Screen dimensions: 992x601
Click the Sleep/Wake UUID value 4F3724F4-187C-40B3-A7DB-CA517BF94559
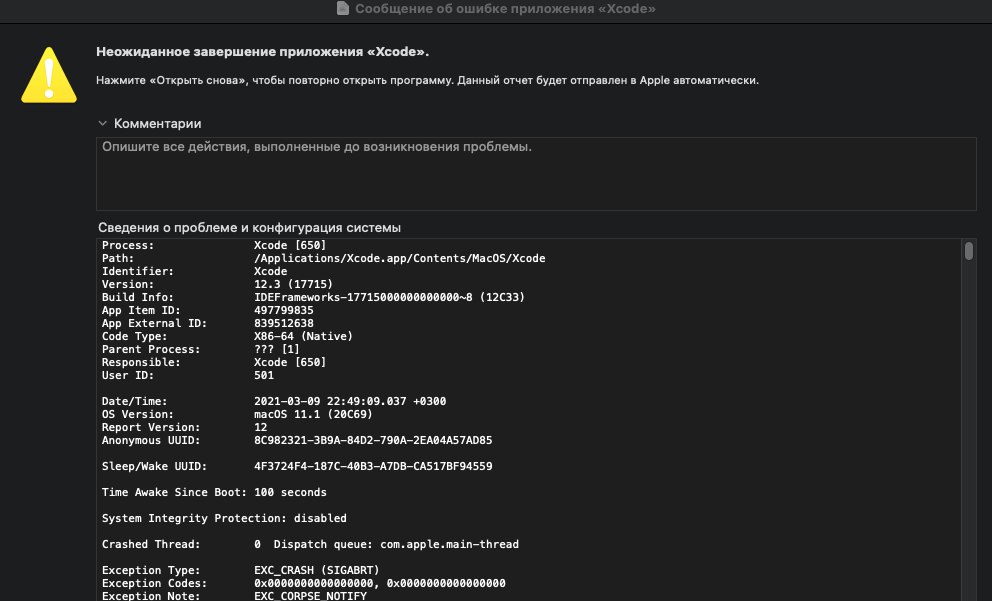[373, 466]
